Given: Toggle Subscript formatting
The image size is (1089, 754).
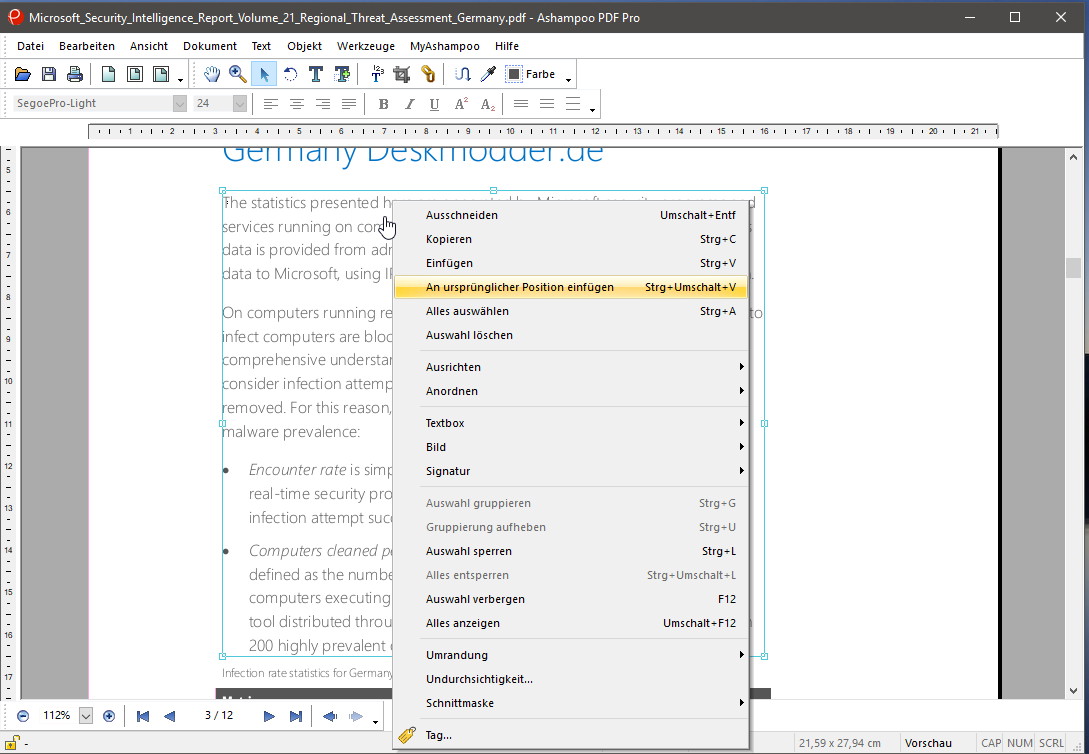Looking at the screenshot, I should 488,104.
